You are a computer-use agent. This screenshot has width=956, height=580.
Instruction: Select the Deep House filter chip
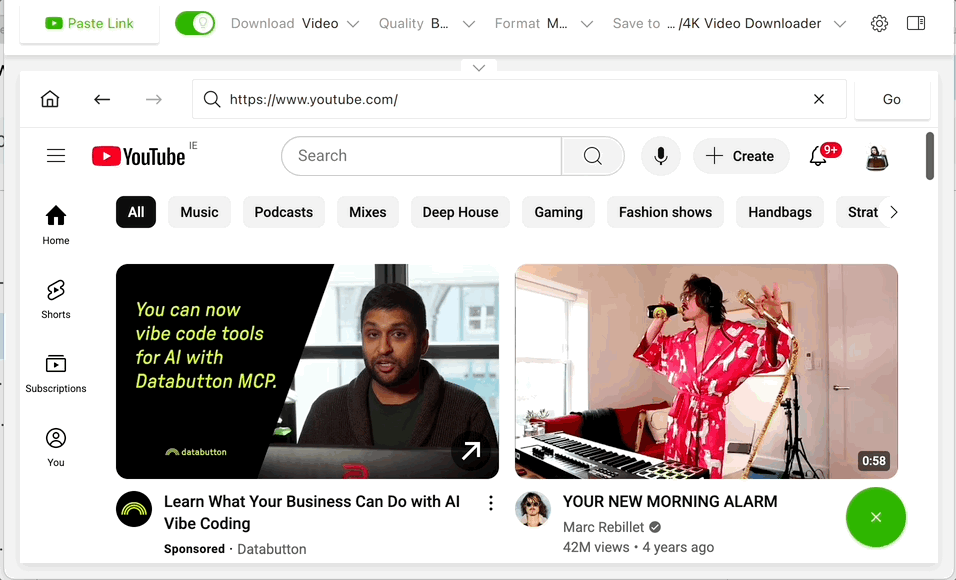pos(460,212)
